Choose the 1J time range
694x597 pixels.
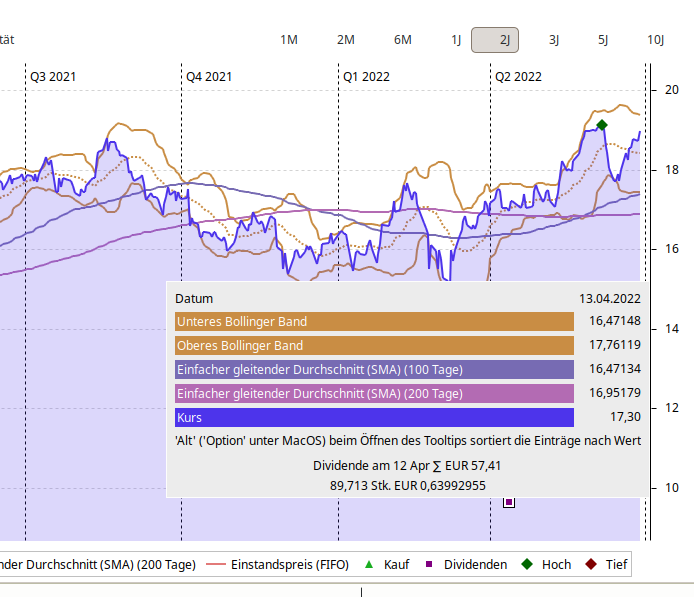pos(456,40)
